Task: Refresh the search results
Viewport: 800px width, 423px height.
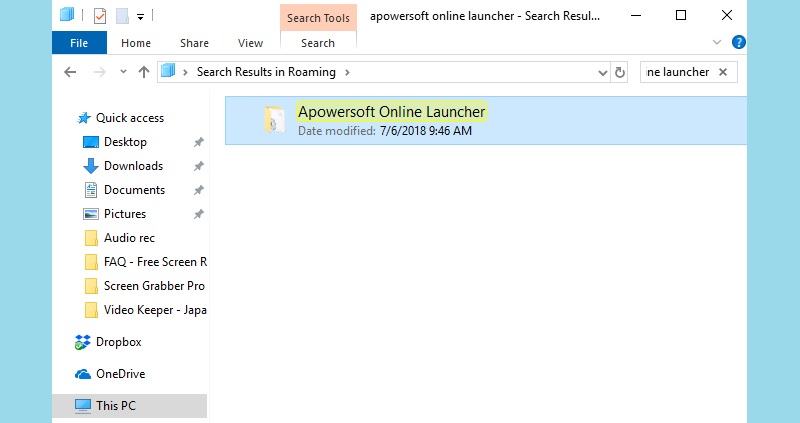Action: [x=620, y=72]
